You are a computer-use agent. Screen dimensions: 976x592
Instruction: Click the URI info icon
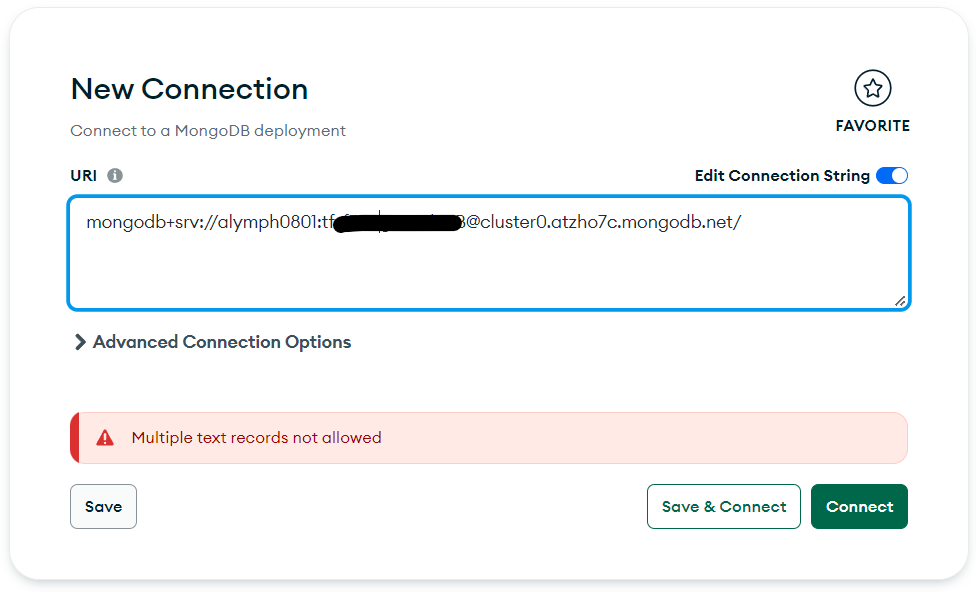[x=115, y=176]
